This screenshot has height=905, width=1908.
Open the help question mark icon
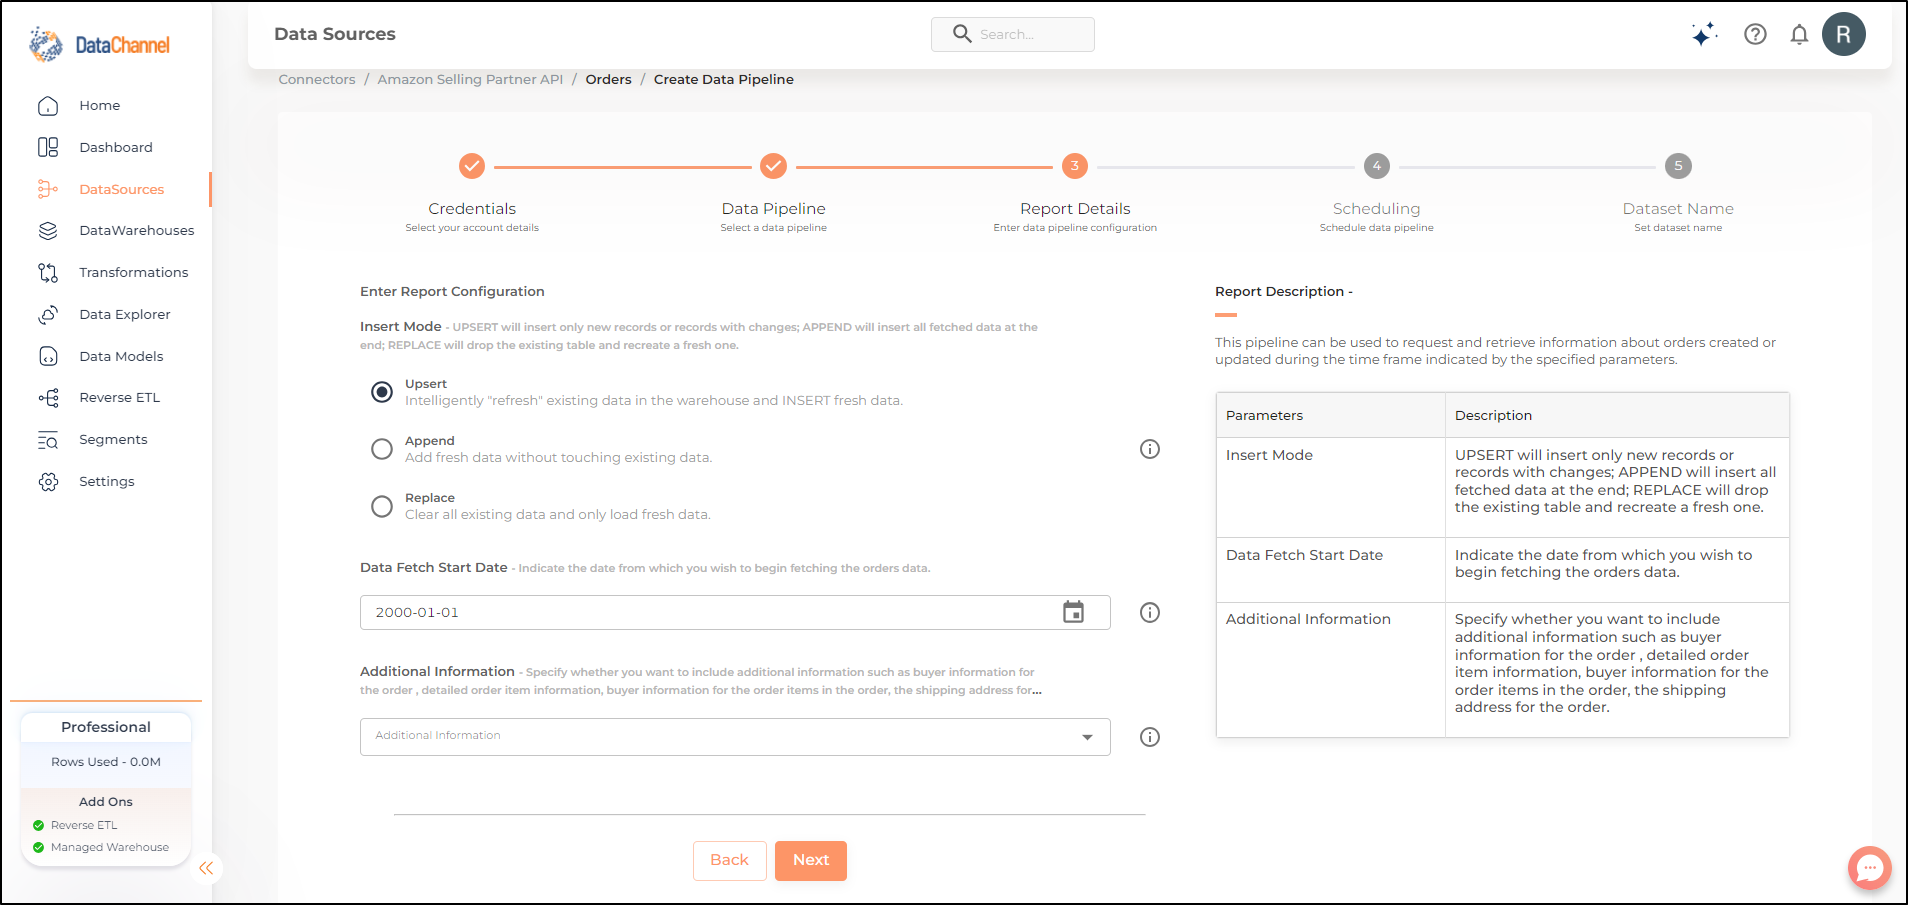tap(1755, 34)
